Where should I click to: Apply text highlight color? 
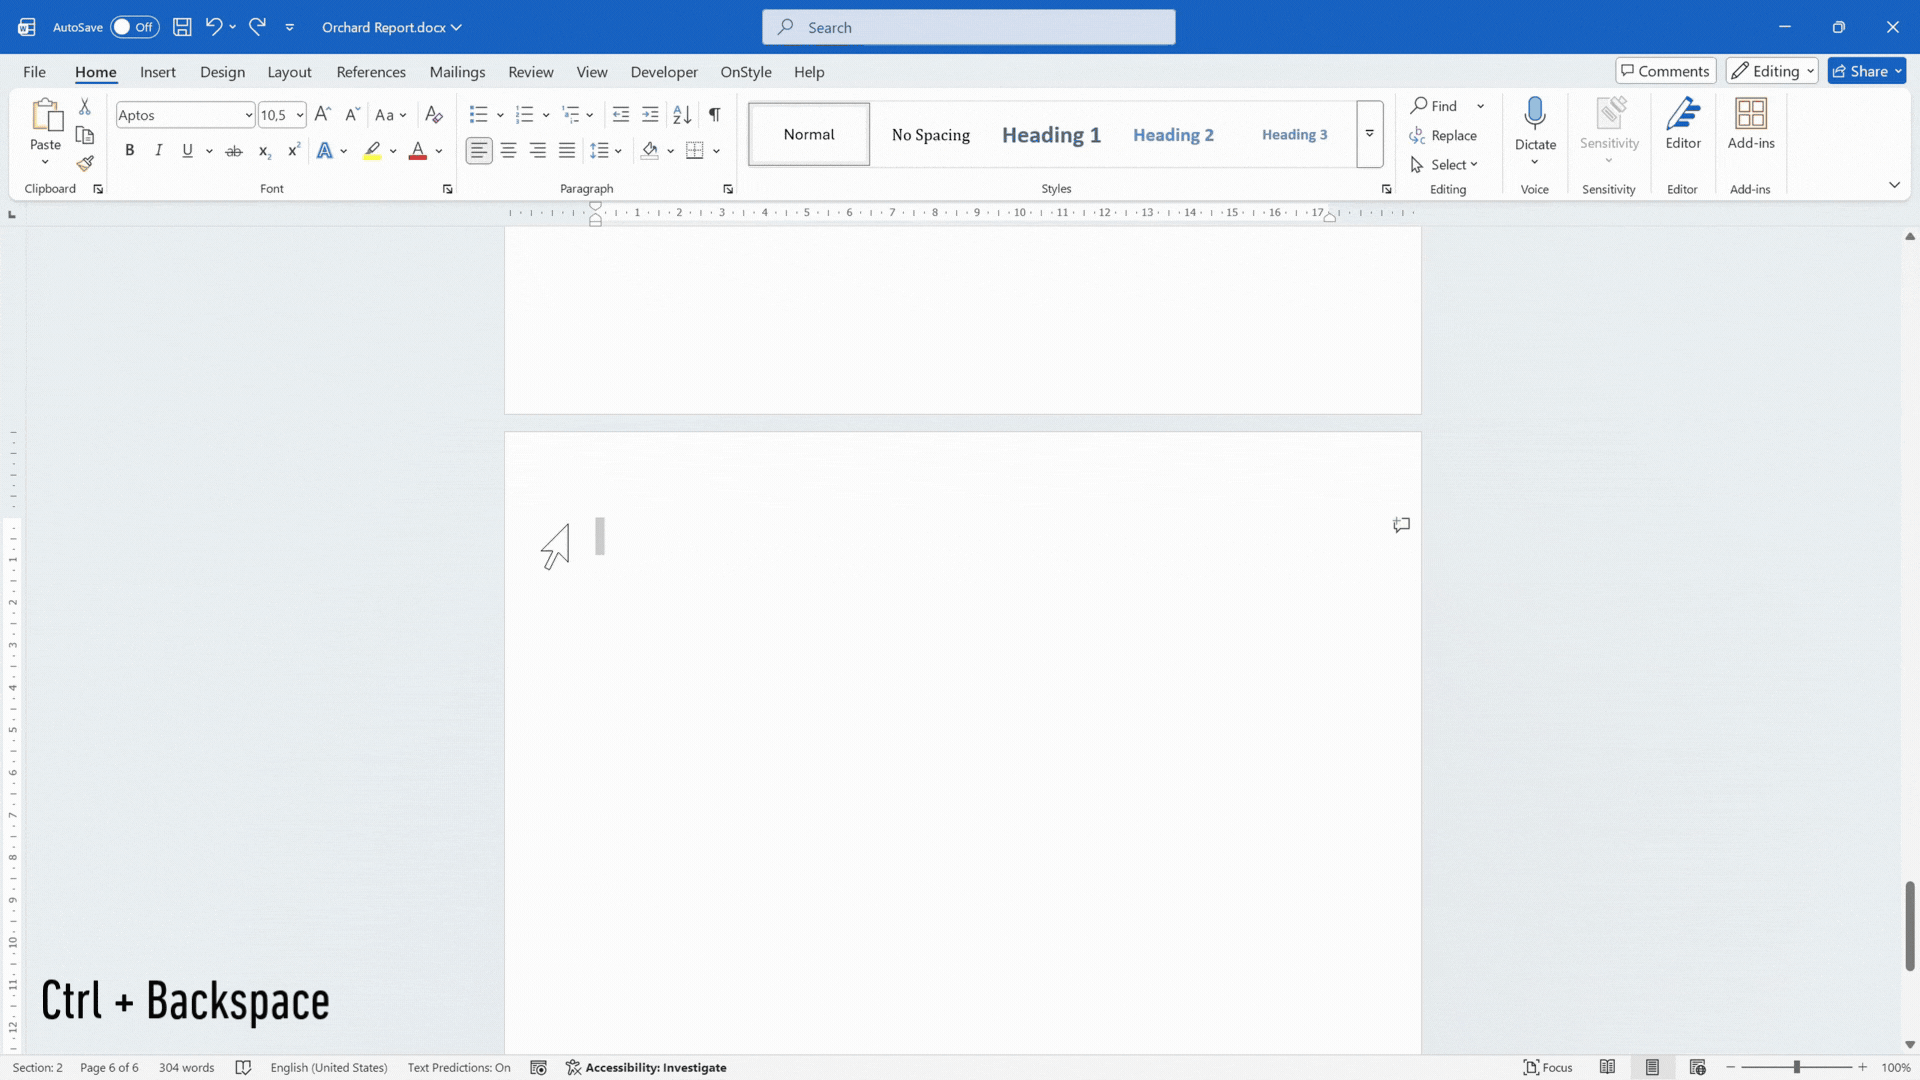pos(372,151)
